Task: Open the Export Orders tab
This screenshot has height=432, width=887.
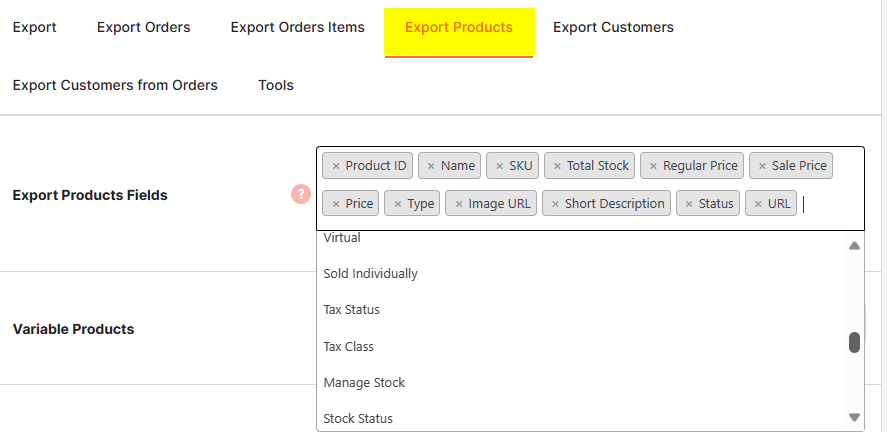Action: pyautogui.click(x=143, y=28)
